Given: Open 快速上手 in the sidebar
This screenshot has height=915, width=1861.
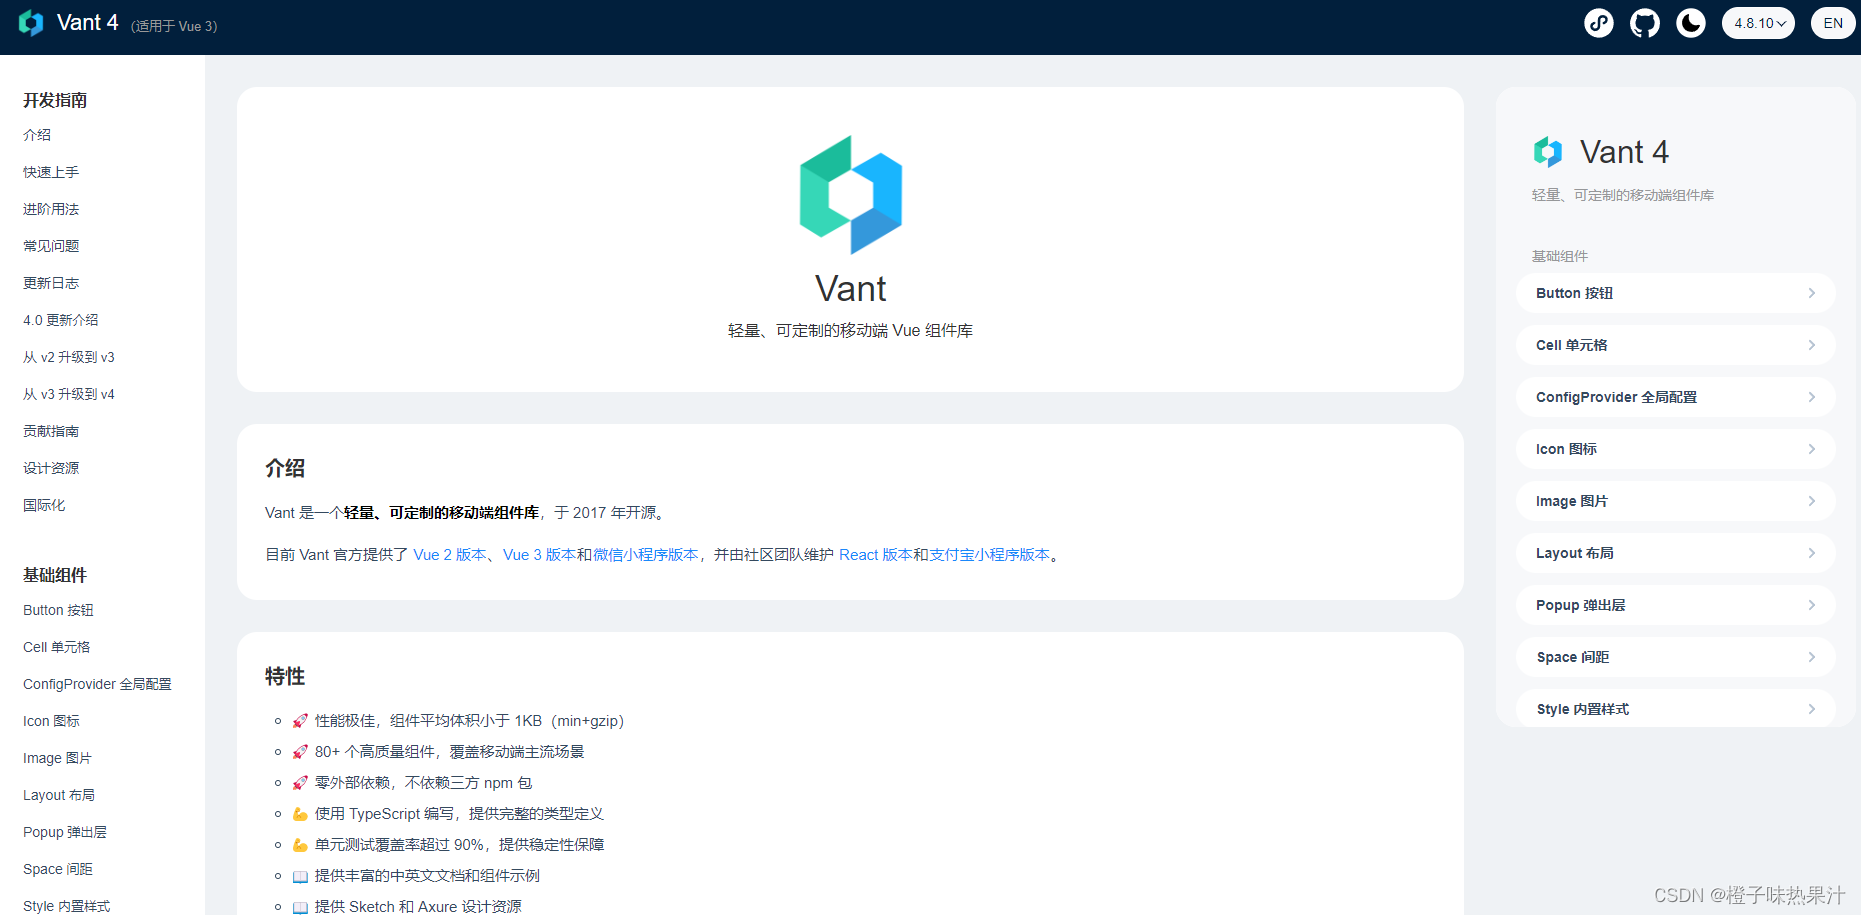Looking at the screenshot, I should (x=51, y=172).
